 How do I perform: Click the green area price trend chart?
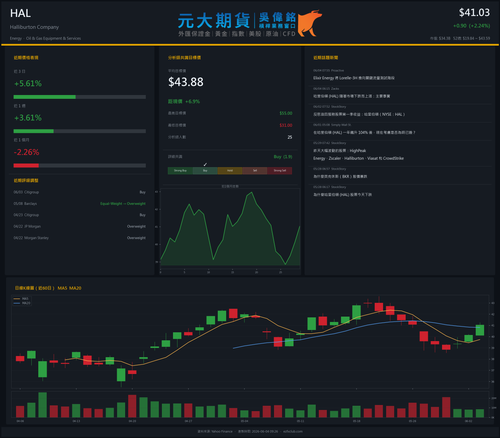point(230,230)
